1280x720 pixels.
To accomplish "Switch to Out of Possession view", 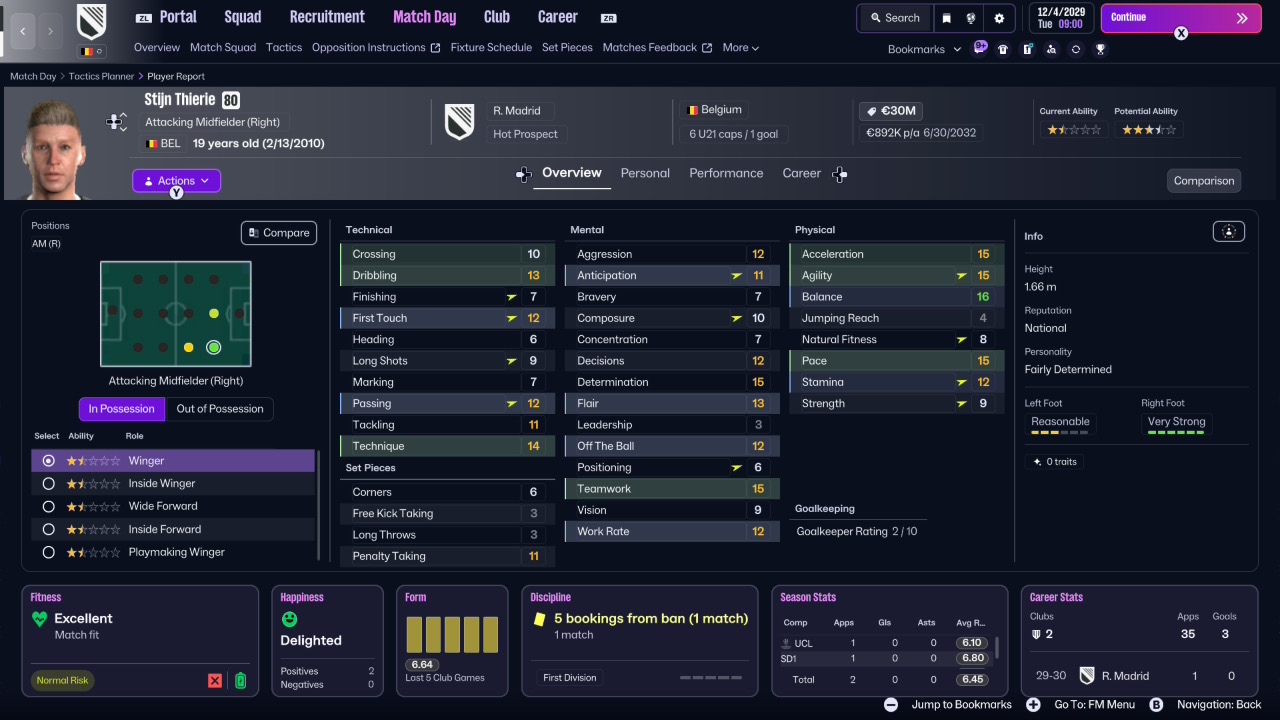I will (x=220, y=409).
